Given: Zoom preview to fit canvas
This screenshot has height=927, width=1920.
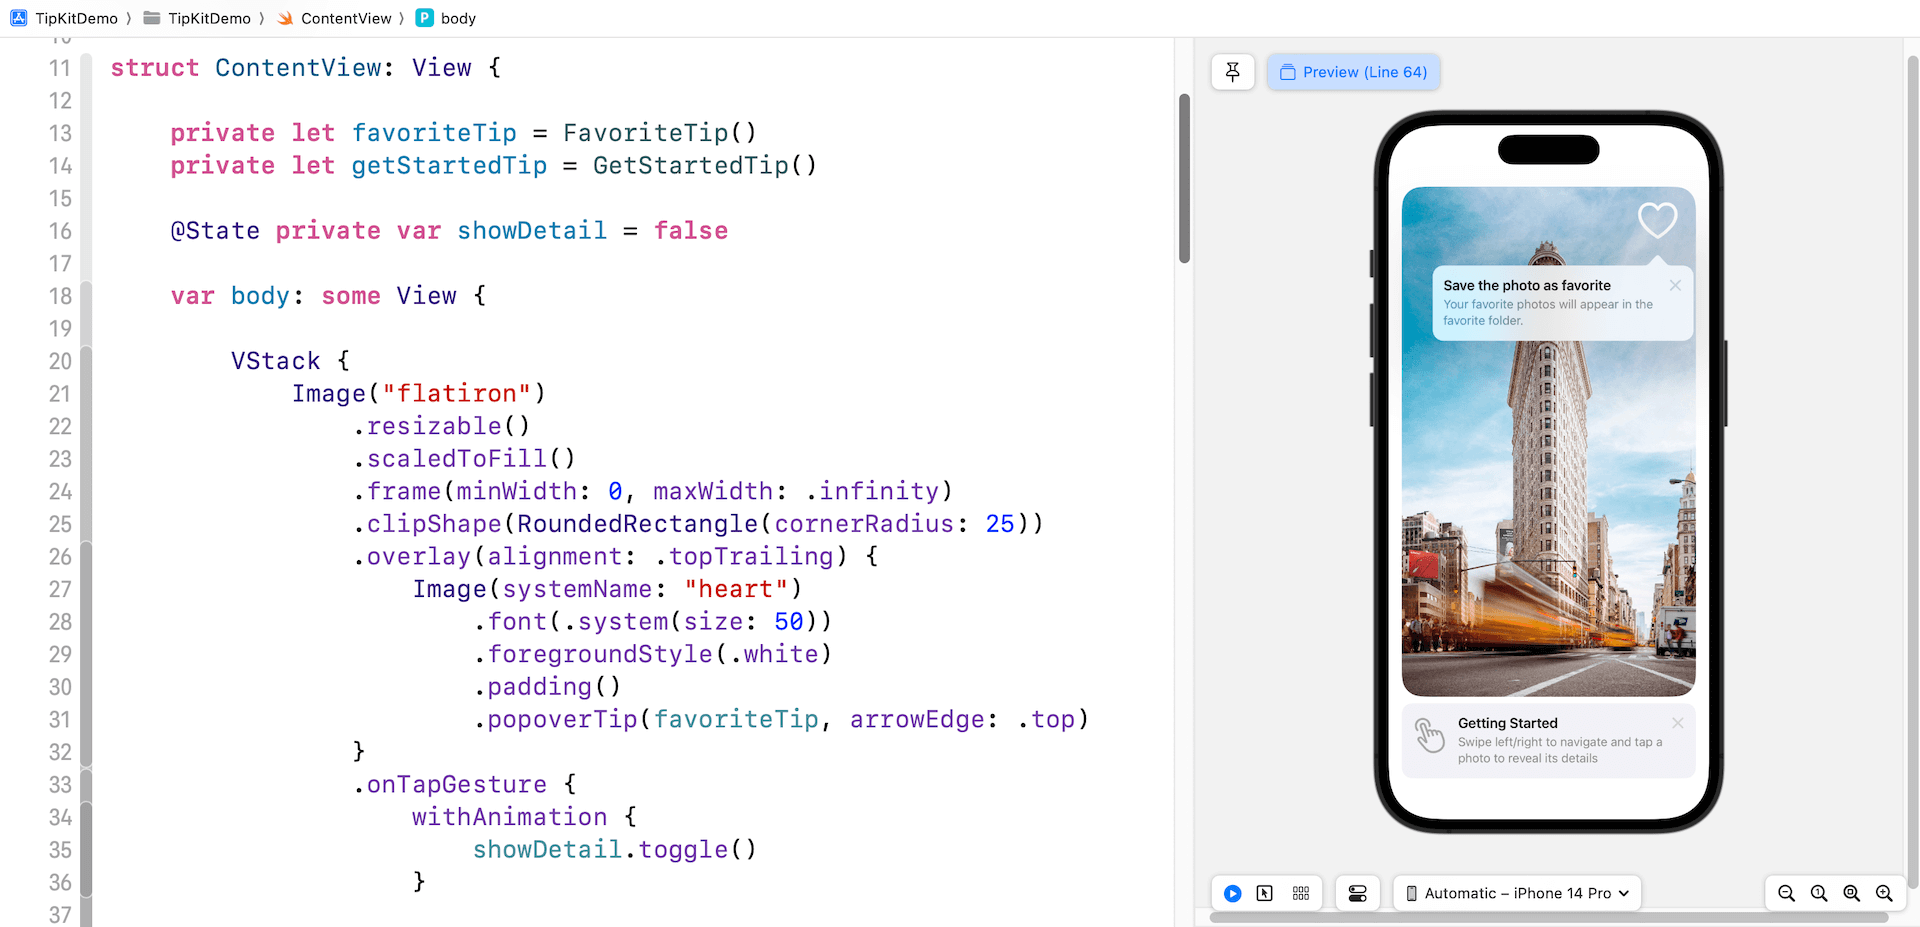Looking at the screenshot, I should pyautogui.click(x=1852, y=893).
